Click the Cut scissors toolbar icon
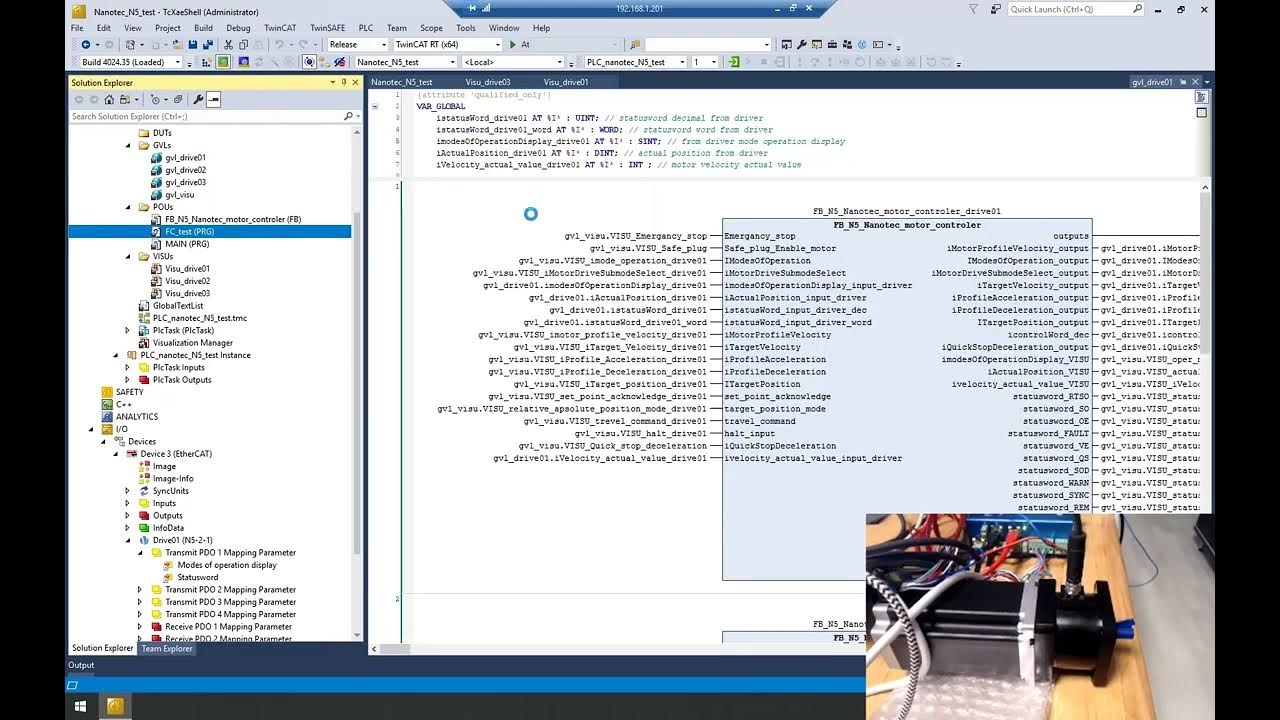1280x720 pixels. click(x=228, y=45)
